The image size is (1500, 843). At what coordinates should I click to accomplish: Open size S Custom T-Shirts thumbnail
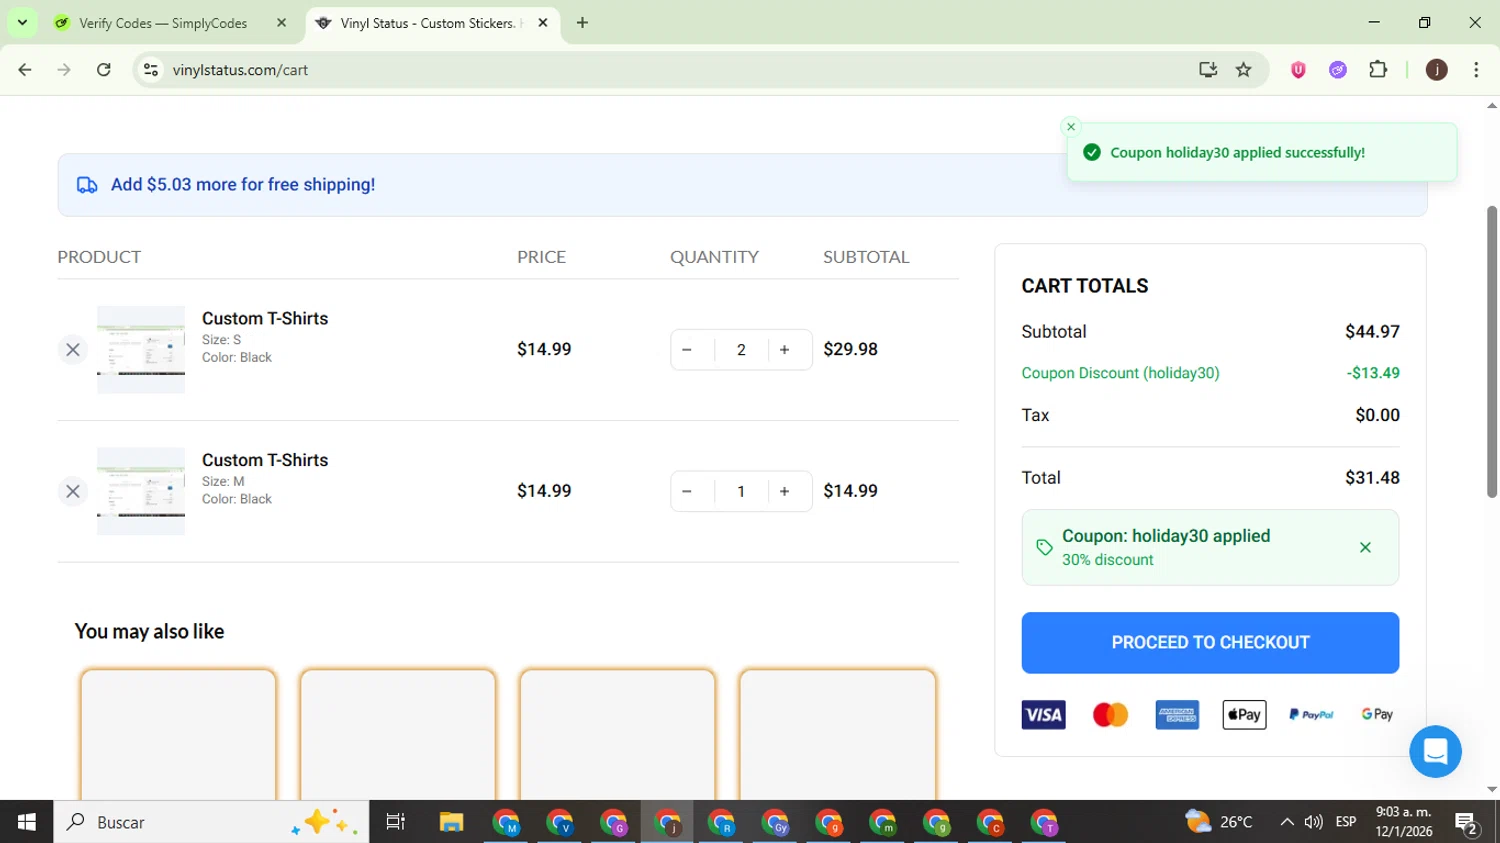[141, 349]
